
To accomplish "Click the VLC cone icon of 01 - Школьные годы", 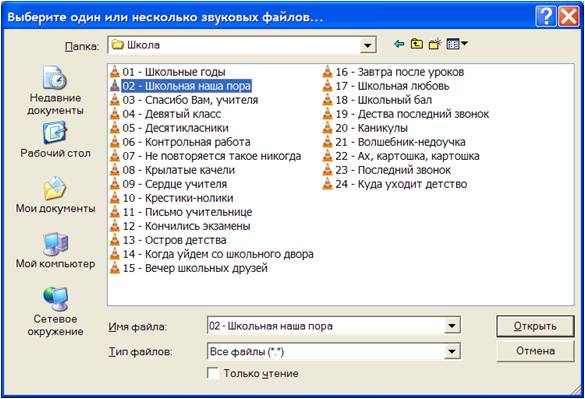I will 115,72.
